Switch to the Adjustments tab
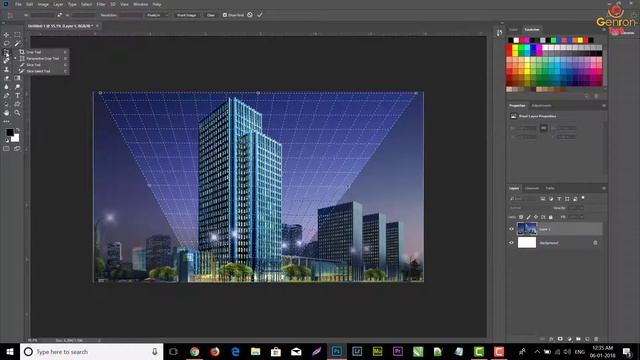The width and height of the screenshot is (640, 360). point(541,106)
